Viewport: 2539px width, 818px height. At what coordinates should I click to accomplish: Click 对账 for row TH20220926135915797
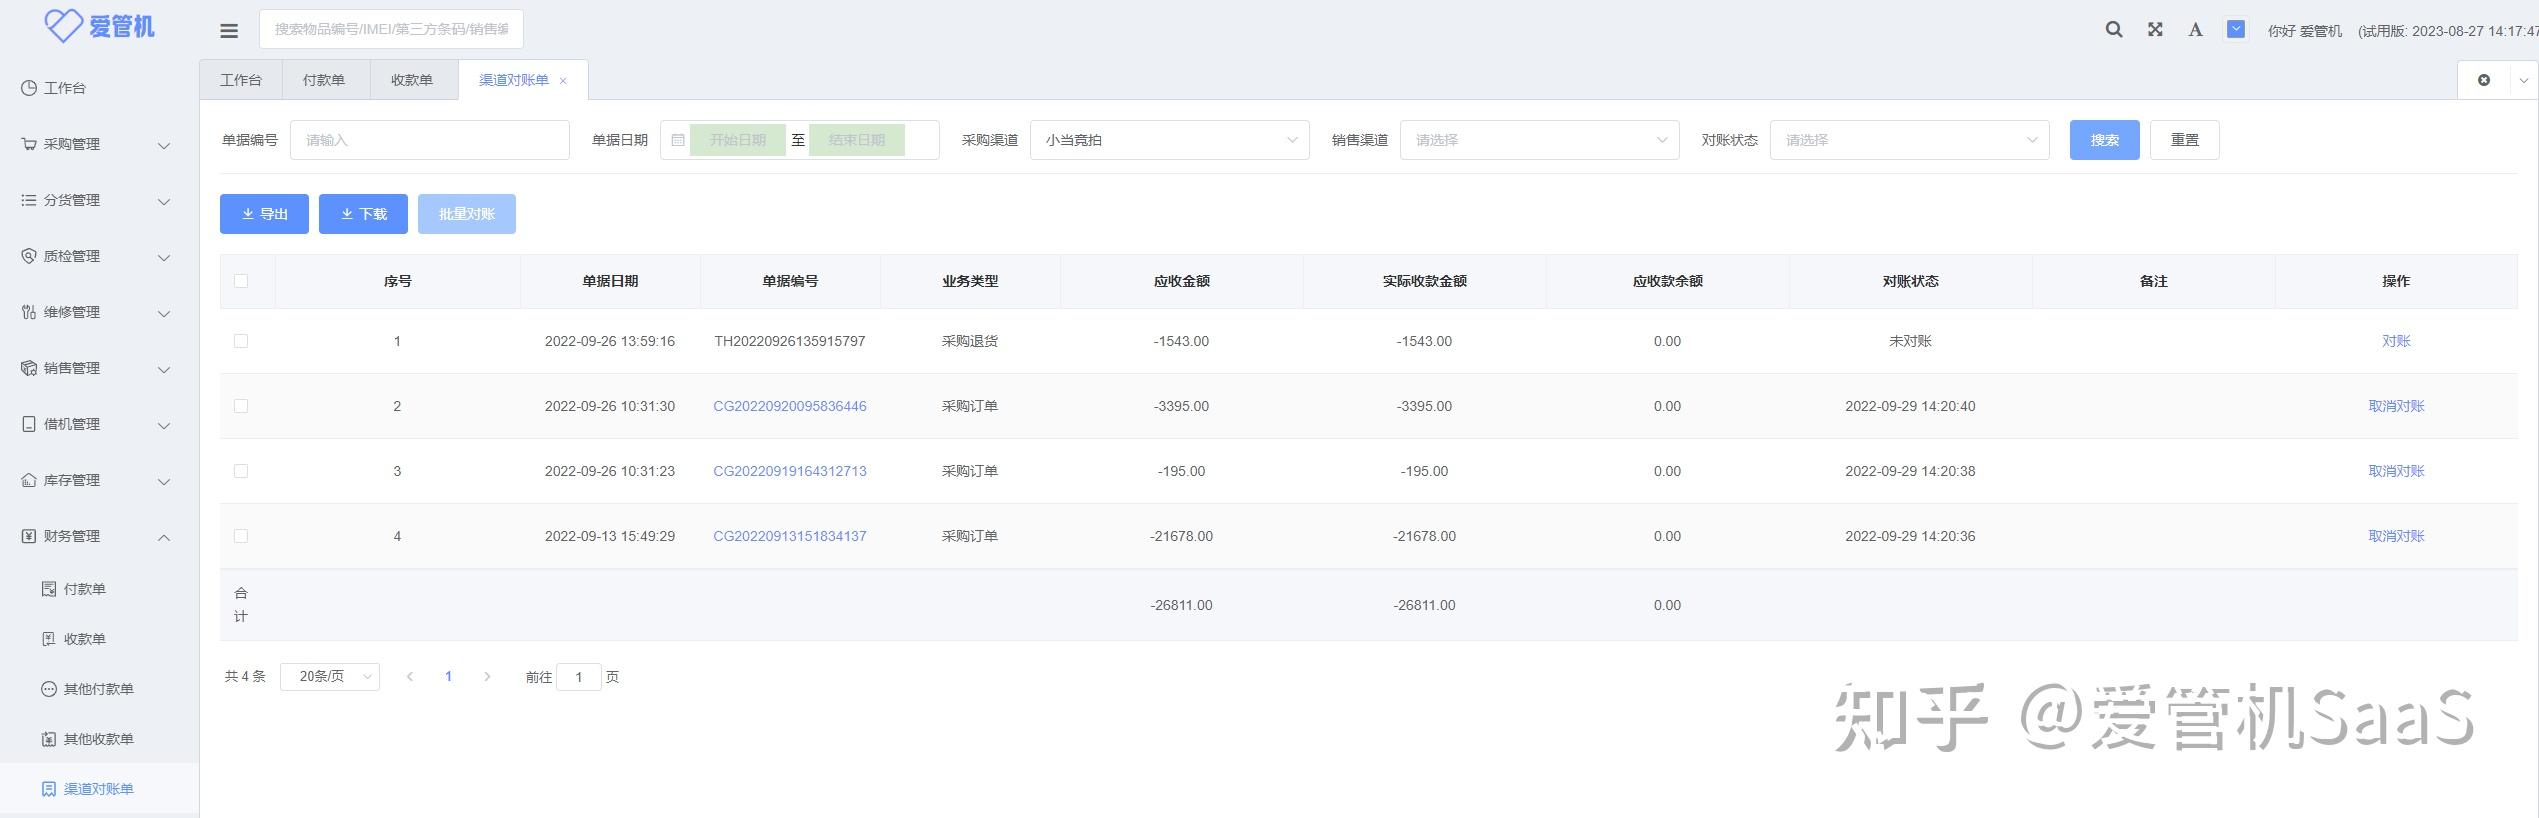click(x=2396, y=341)
